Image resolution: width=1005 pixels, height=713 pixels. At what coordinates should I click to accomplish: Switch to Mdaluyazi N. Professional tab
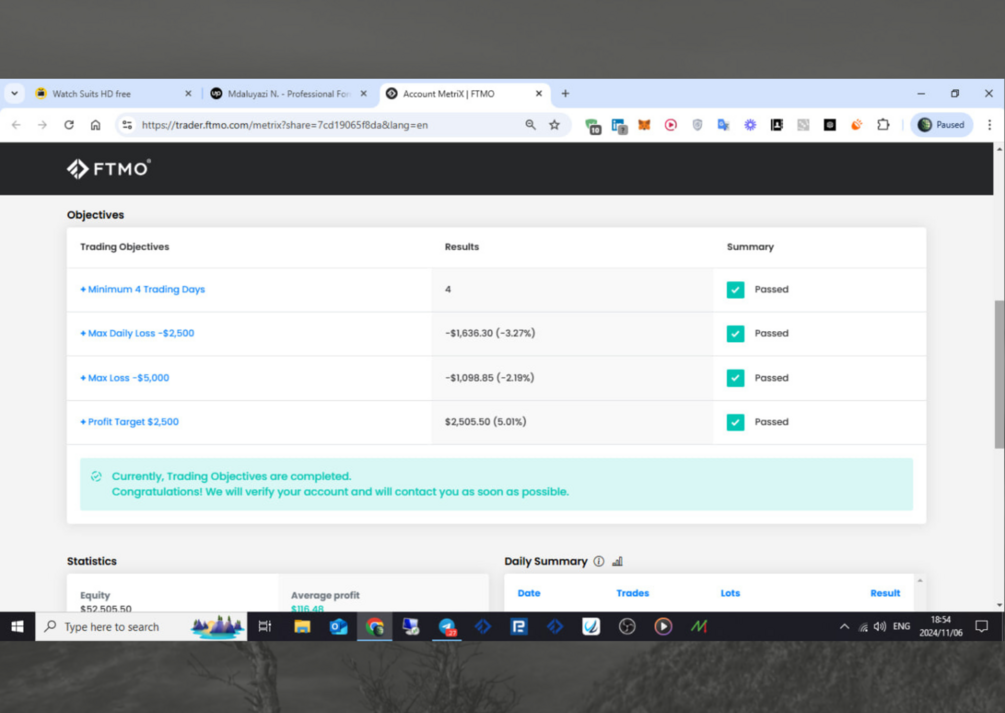point(289,94)
